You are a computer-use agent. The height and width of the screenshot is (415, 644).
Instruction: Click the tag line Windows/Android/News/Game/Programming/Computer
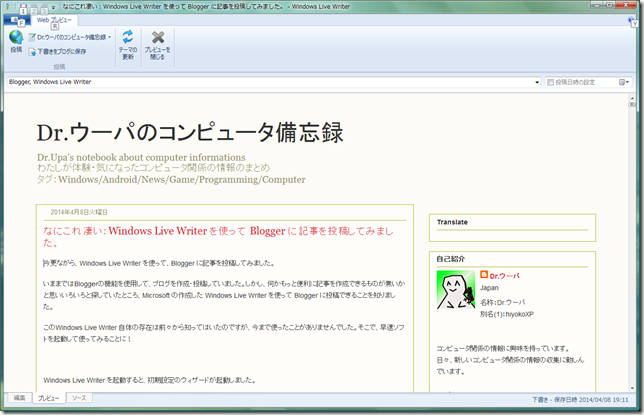(182, 180)
